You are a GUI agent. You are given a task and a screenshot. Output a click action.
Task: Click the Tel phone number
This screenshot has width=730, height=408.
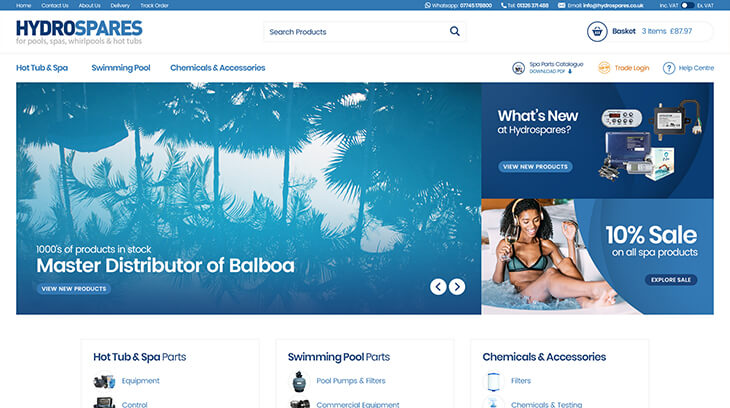(533, 6)
